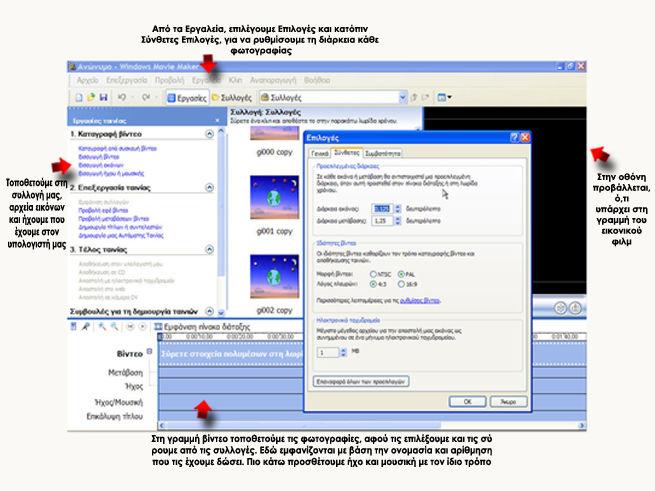Screen dimensions: 655x491
Task: Open the Αναπαραγωγή menu
Action: [x=273, y=80]
